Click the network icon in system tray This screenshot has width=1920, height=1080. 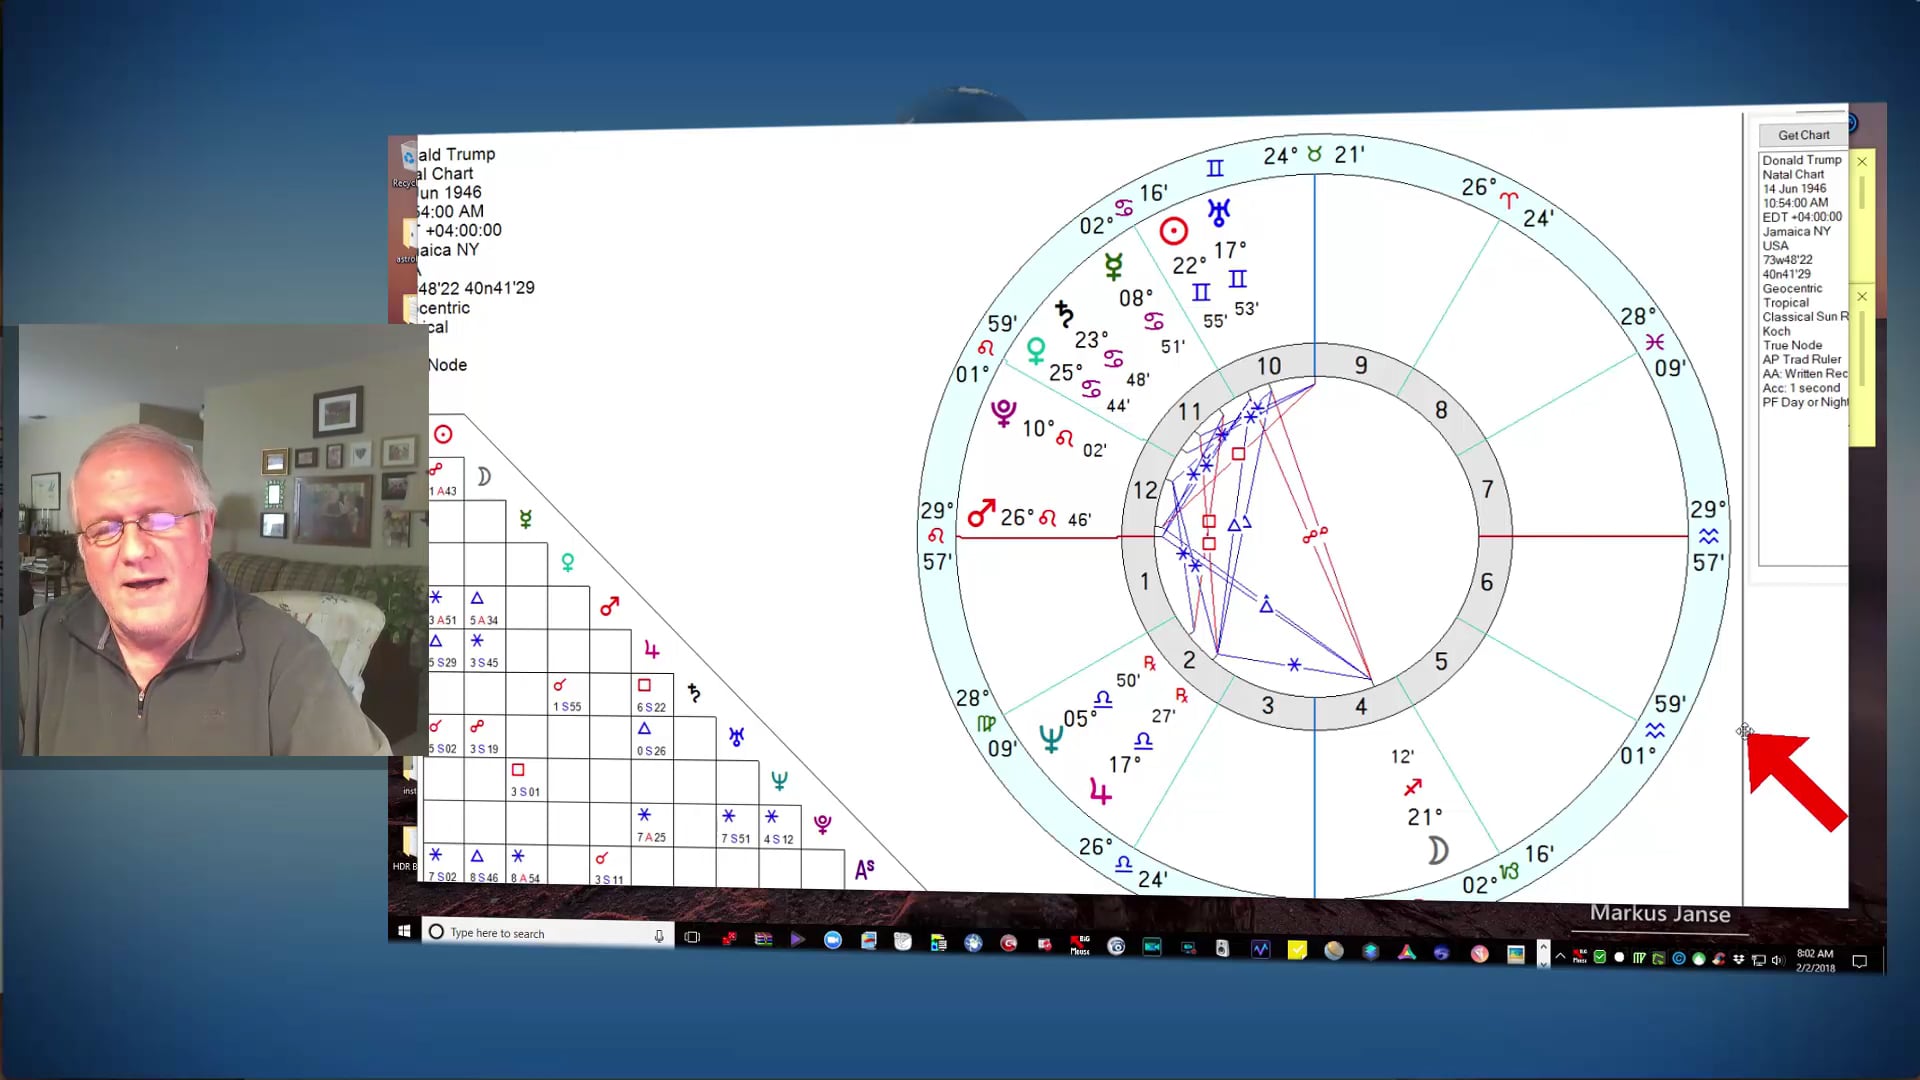pos(1759,960)
